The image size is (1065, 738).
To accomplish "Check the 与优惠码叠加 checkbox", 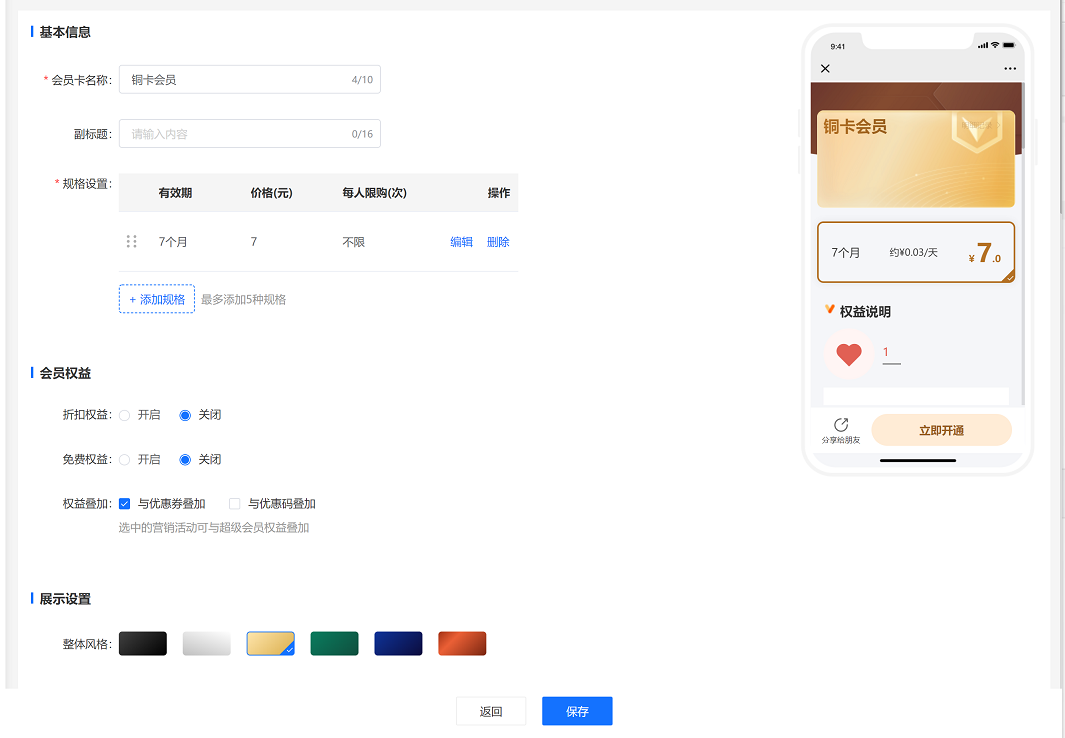I will (234, 504).
